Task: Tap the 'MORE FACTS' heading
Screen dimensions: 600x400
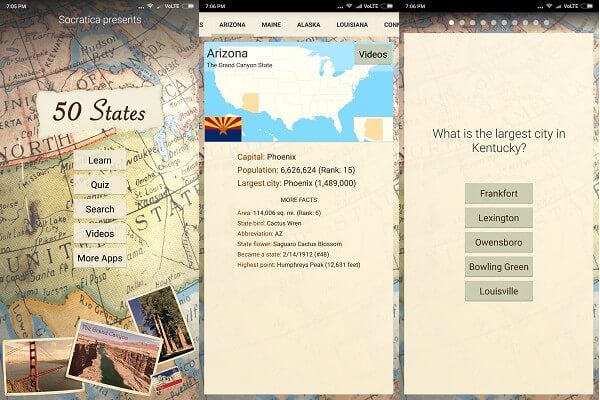Action: pyautogui.click(x=299, y=200)
